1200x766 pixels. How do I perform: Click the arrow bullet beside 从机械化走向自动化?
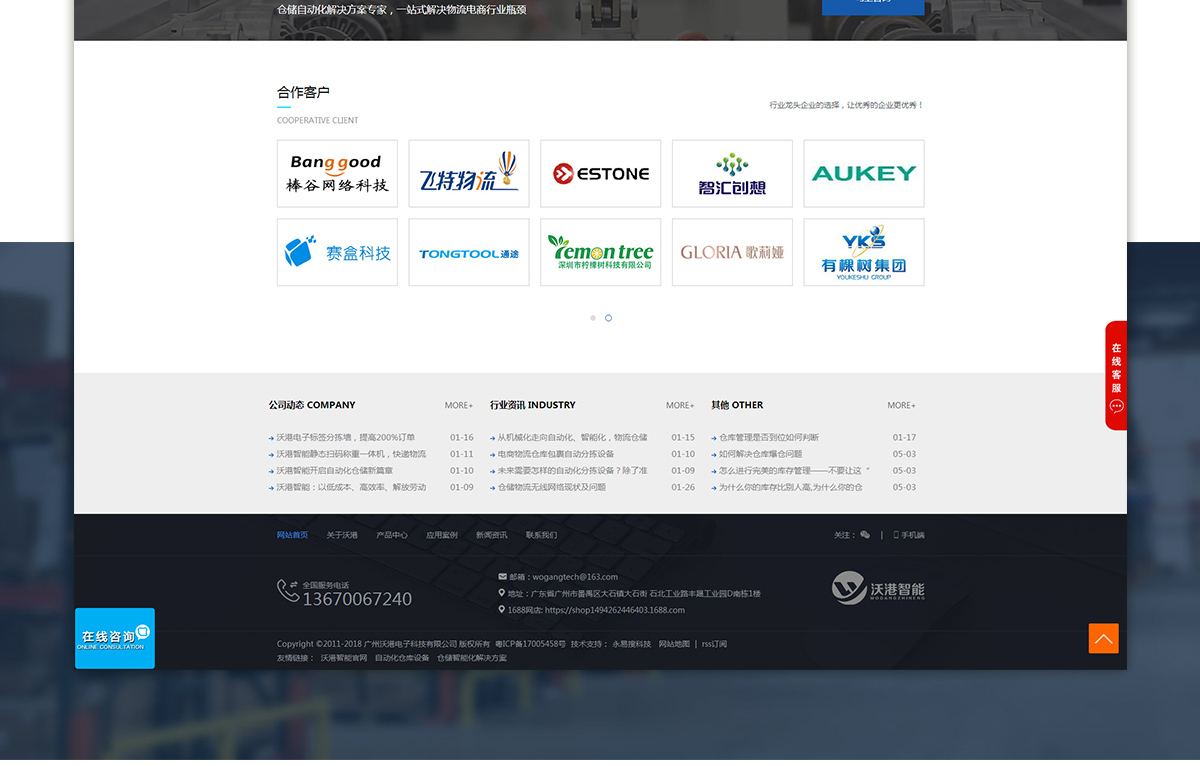[x=492, y=438]
